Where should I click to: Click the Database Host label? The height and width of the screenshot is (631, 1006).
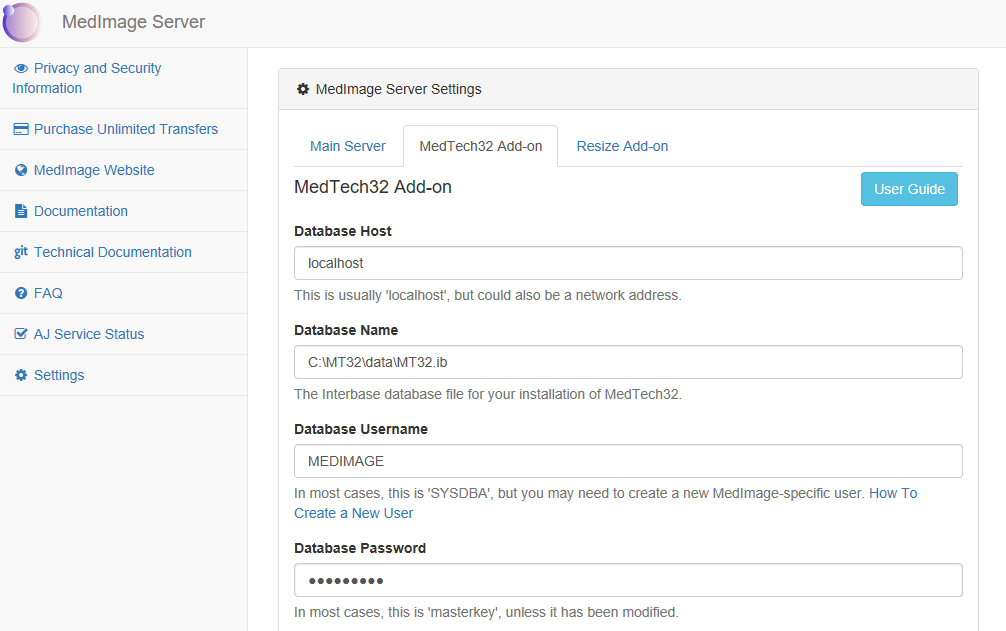pos(343,231)
